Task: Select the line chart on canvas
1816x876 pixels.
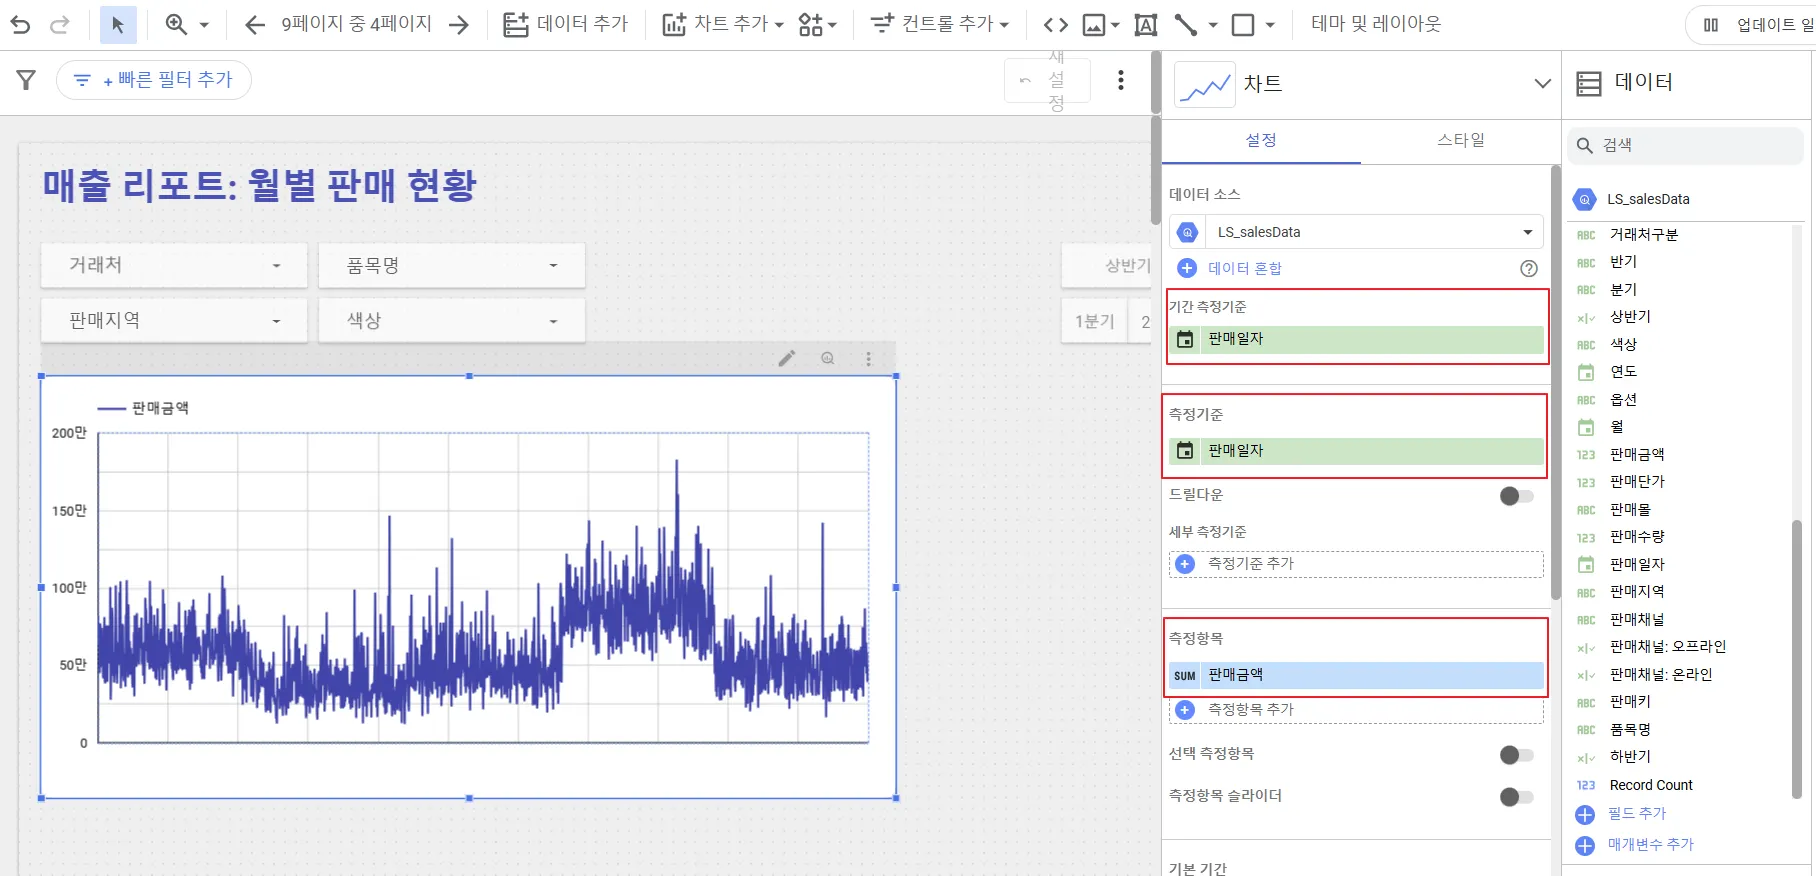Action: tap(469, 587)
